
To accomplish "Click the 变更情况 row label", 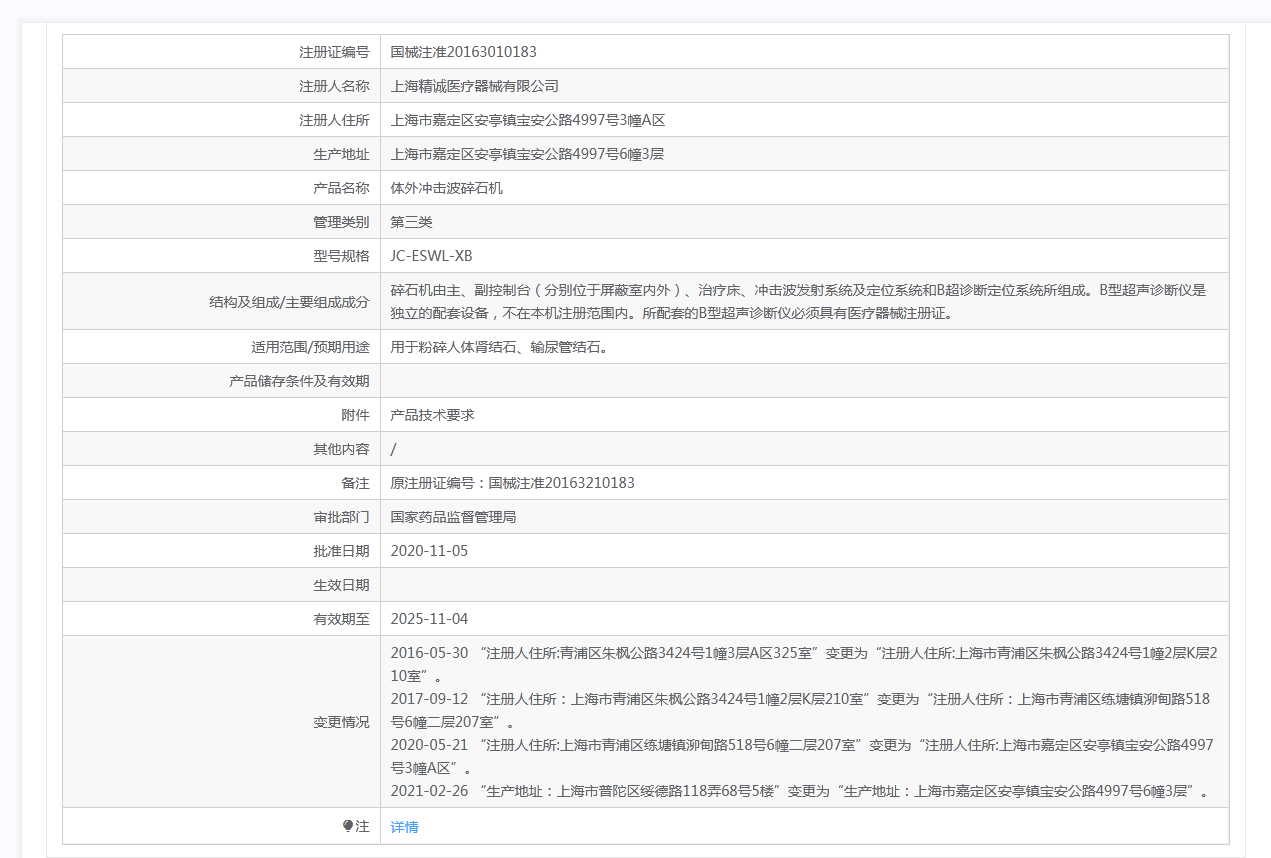I will (x=341, y=722).
